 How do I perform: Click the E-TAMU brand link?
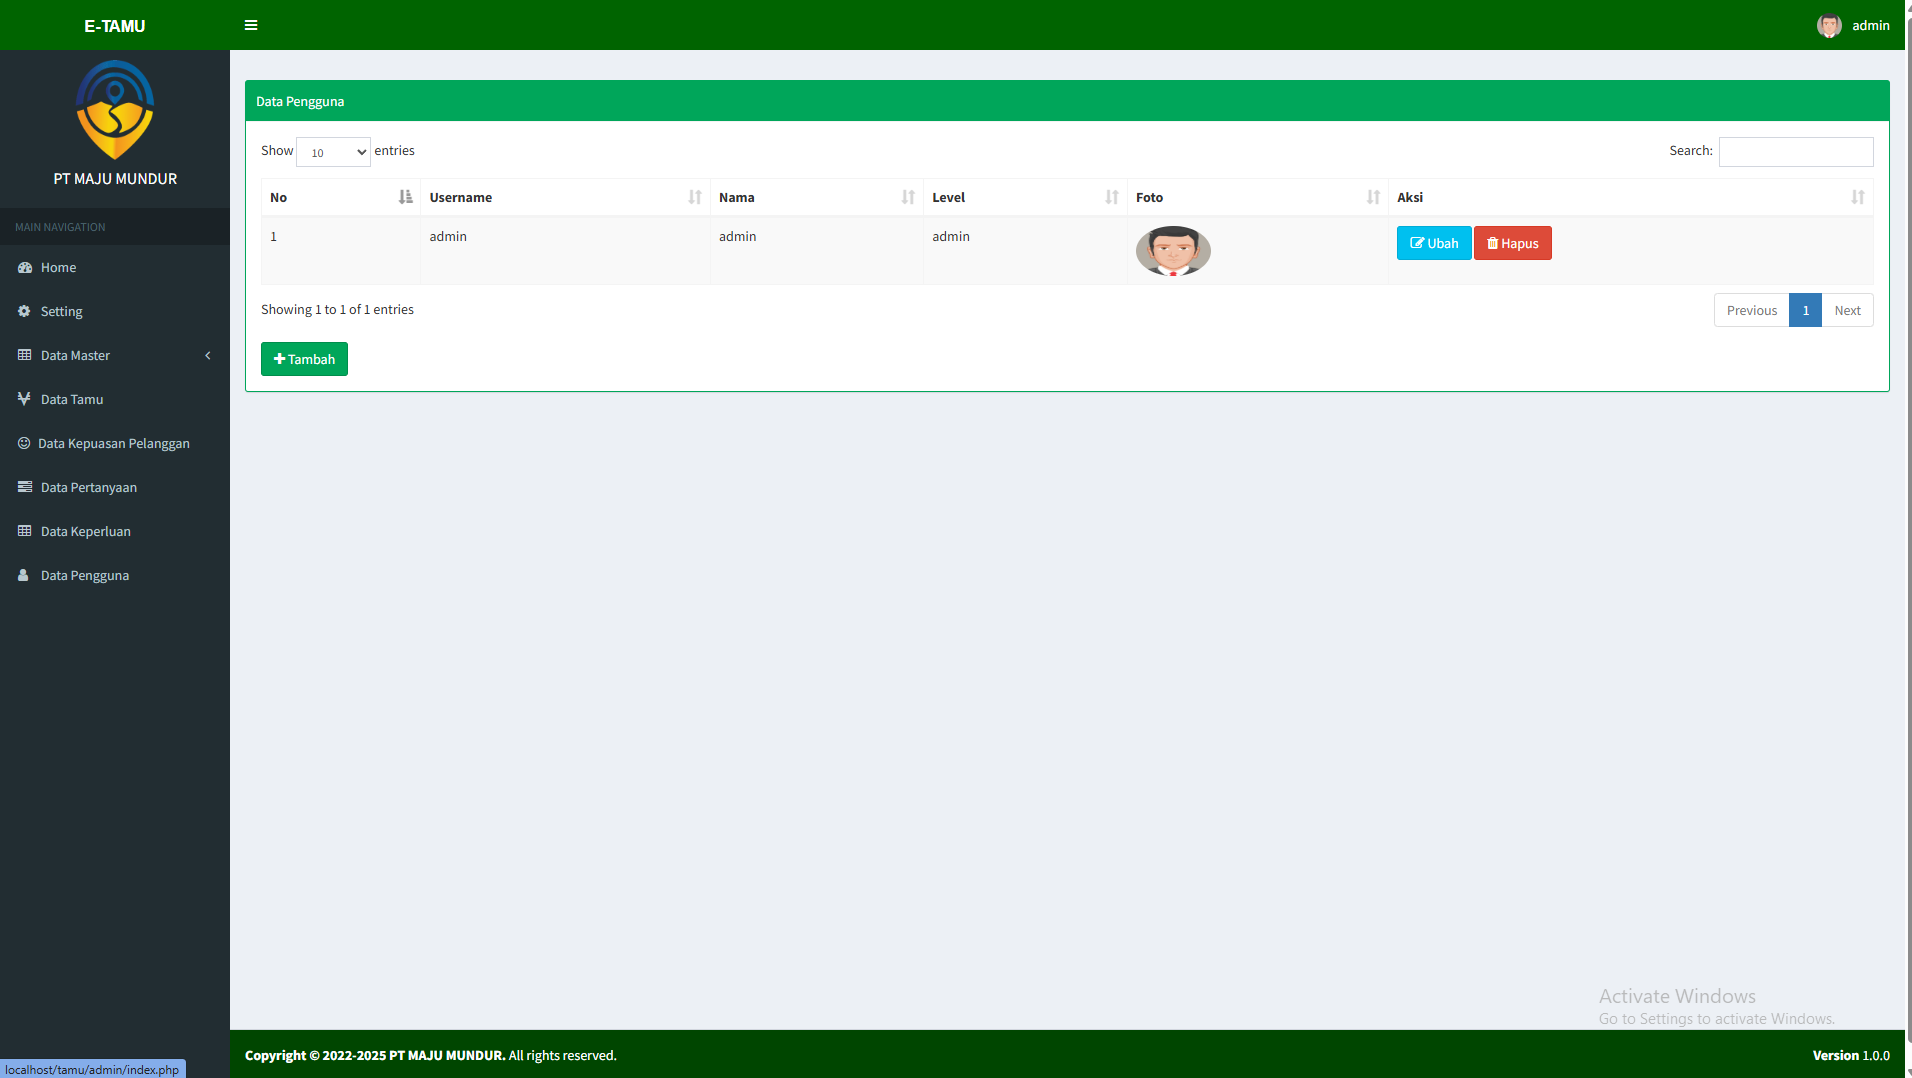[115, 26]
